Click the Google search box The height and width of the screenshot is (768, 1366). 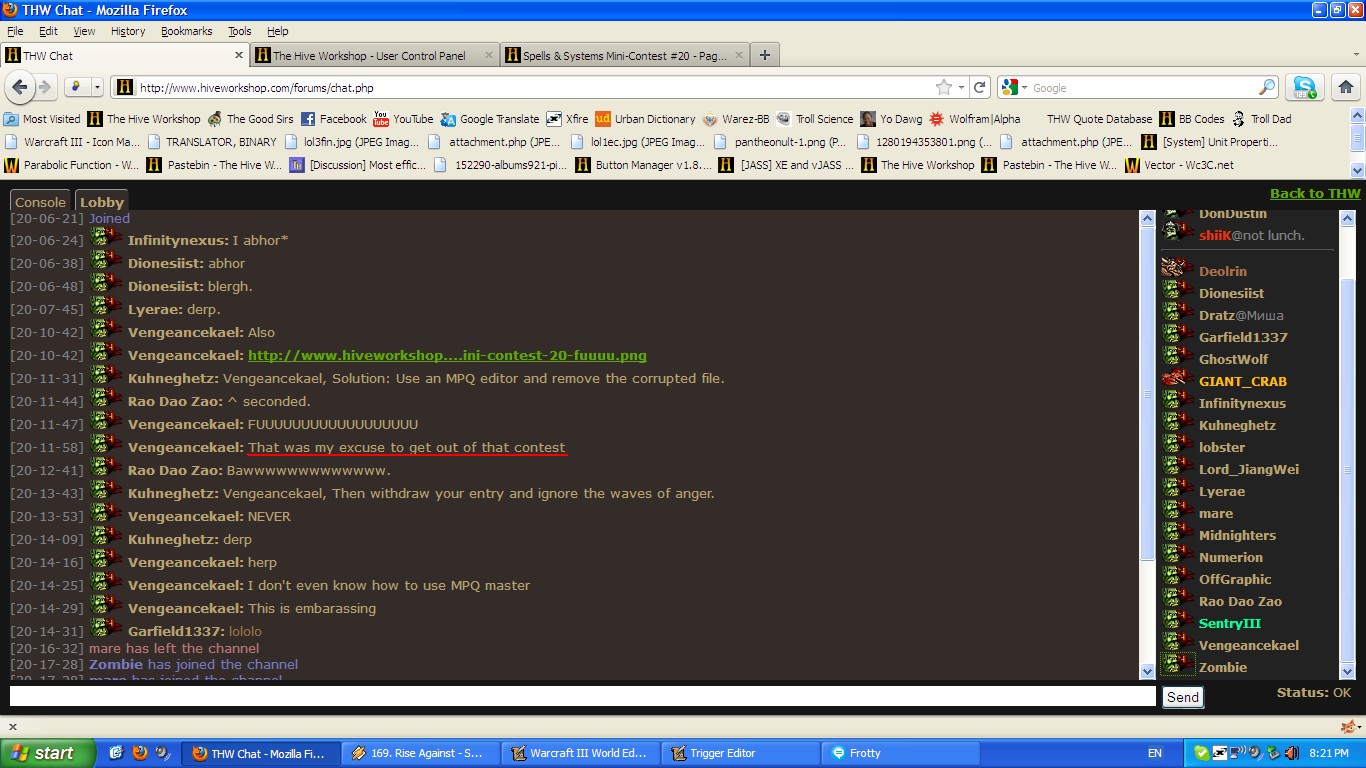coord(1143,88)
